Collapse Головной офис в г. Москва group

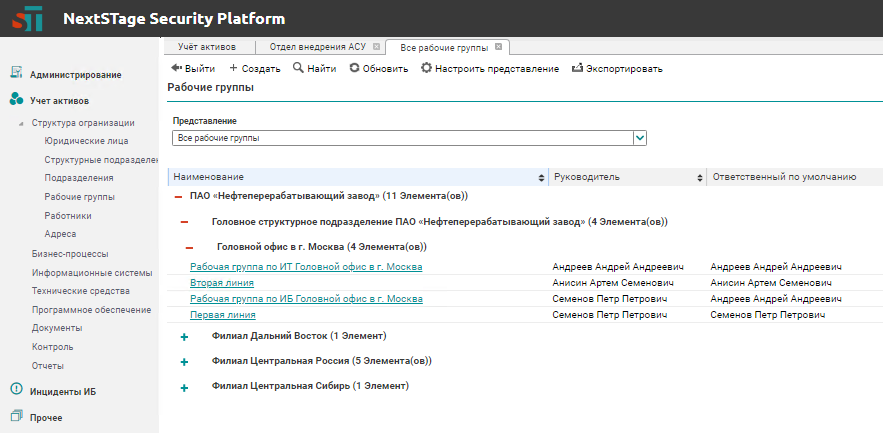pyautogui.click(x=188, y=246)
